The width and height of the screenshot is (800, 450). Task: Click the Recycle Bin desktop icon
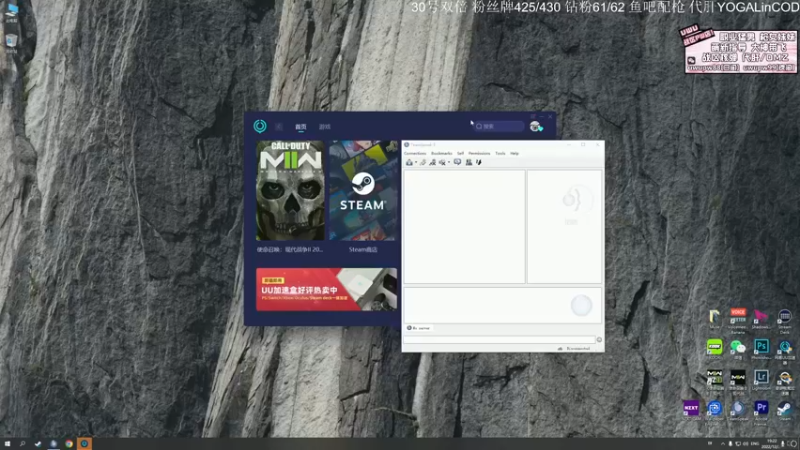[11, 42]
